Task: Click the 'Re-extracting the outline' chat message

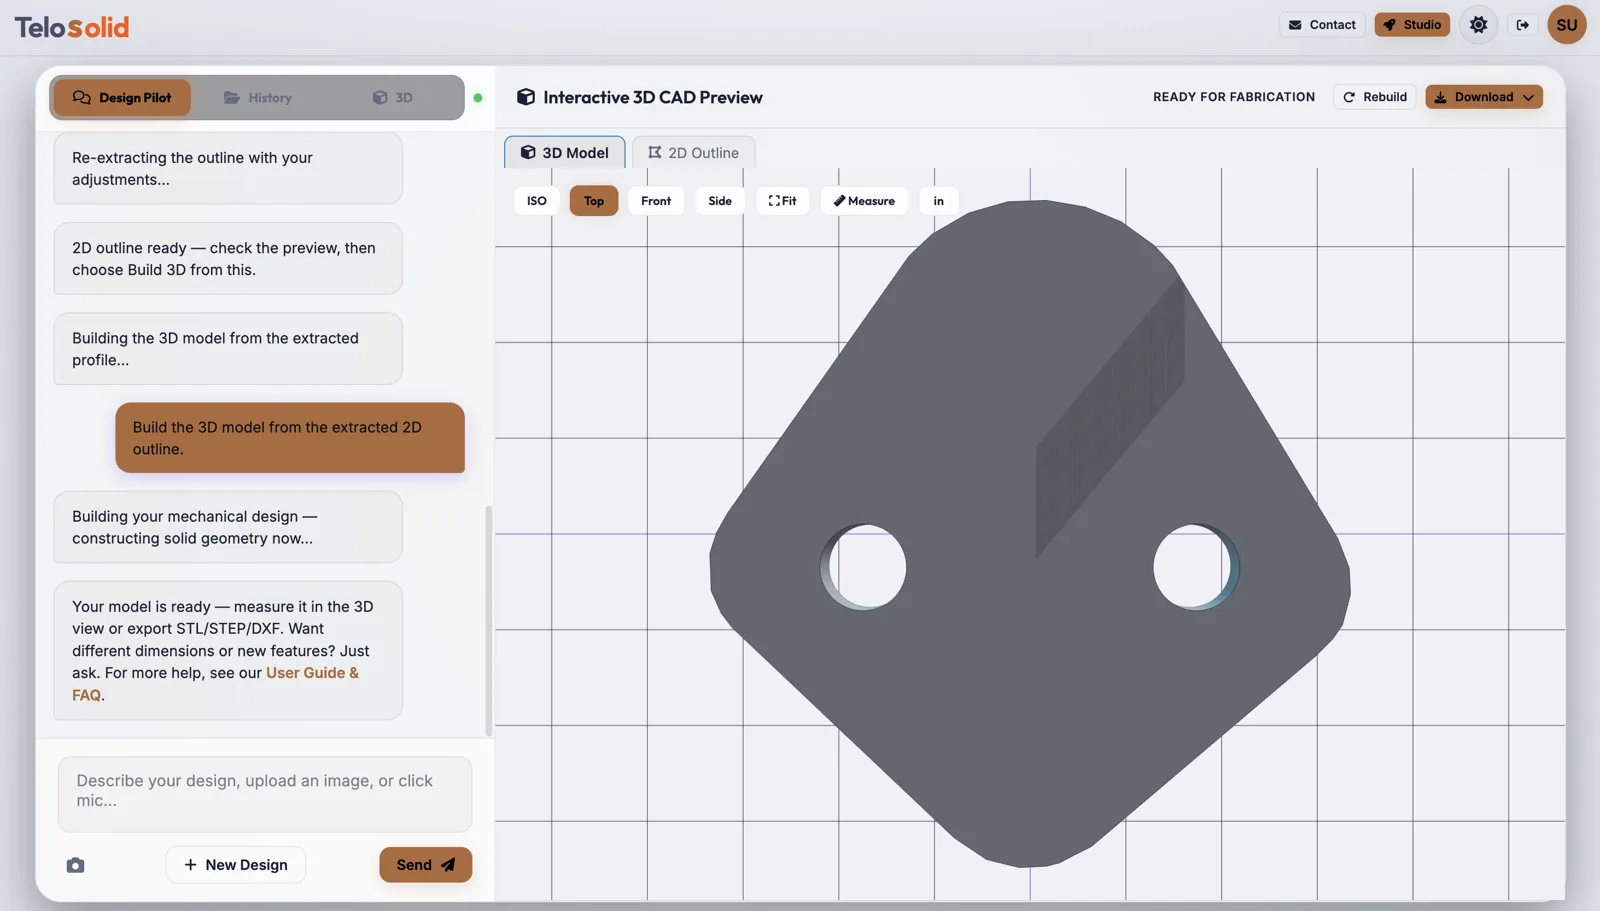Action: (x=228, y=169)
